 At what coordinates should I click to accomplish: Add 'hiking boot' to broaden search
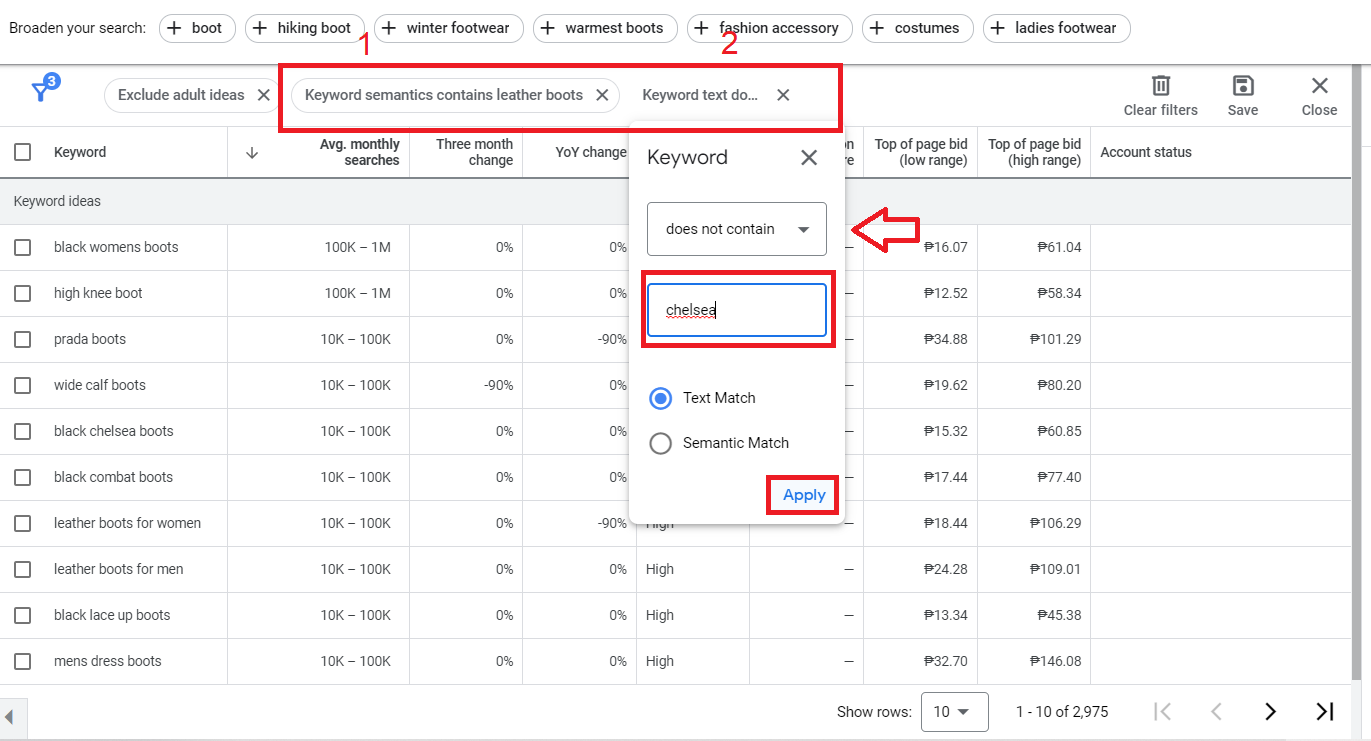coord(305,28)
